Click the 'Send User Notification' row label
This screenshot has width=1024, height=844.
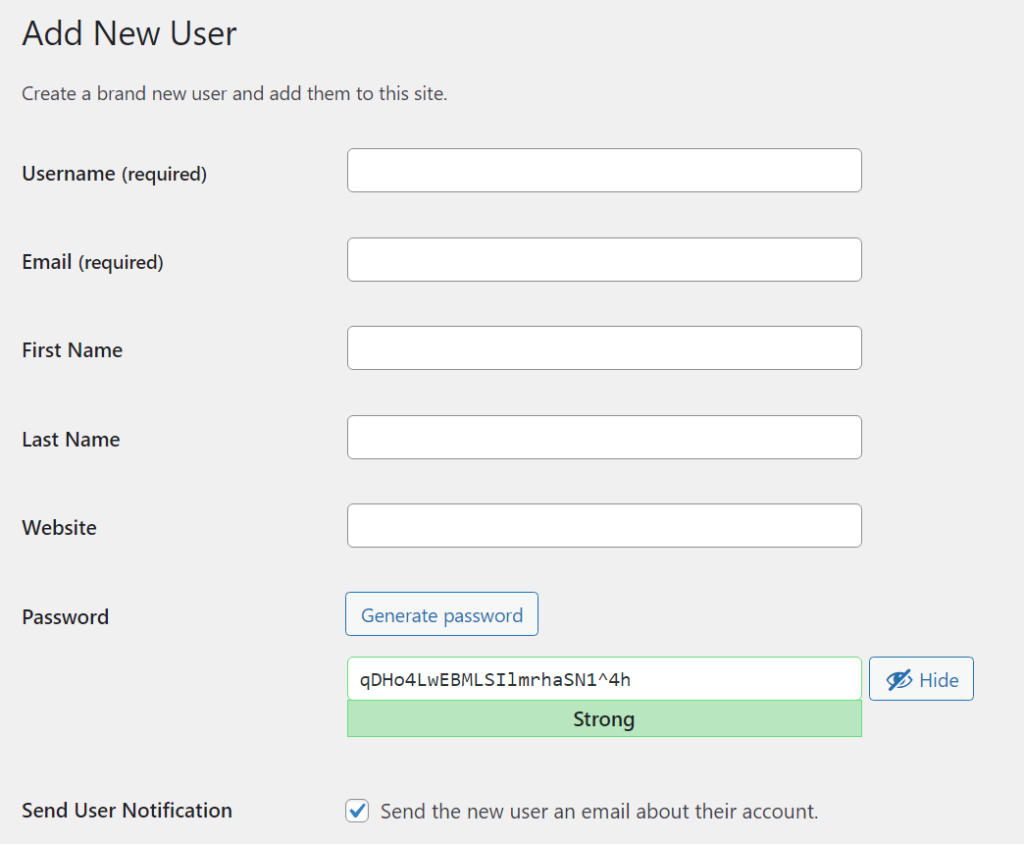[x=127, y=810]
